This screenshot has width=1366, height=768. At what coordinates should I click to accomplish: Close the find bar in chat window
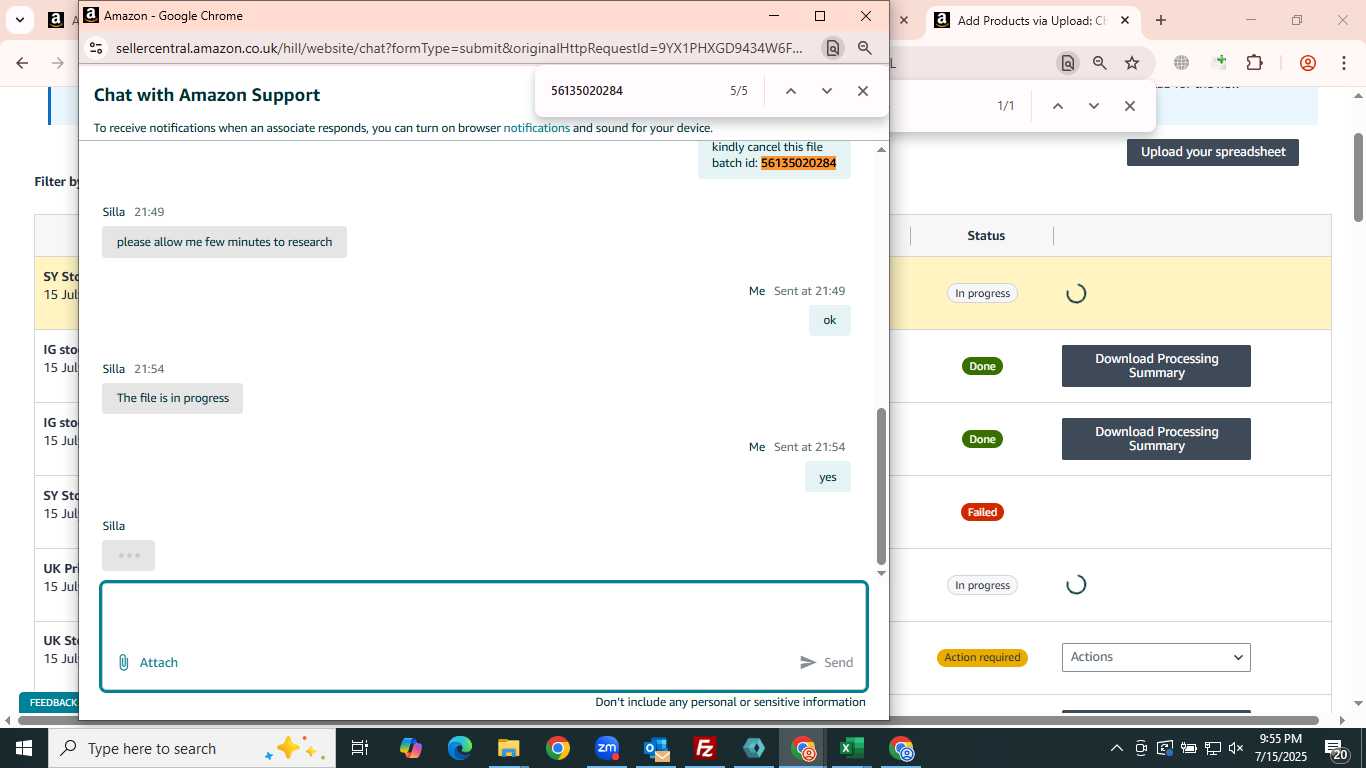click(862, 91)
